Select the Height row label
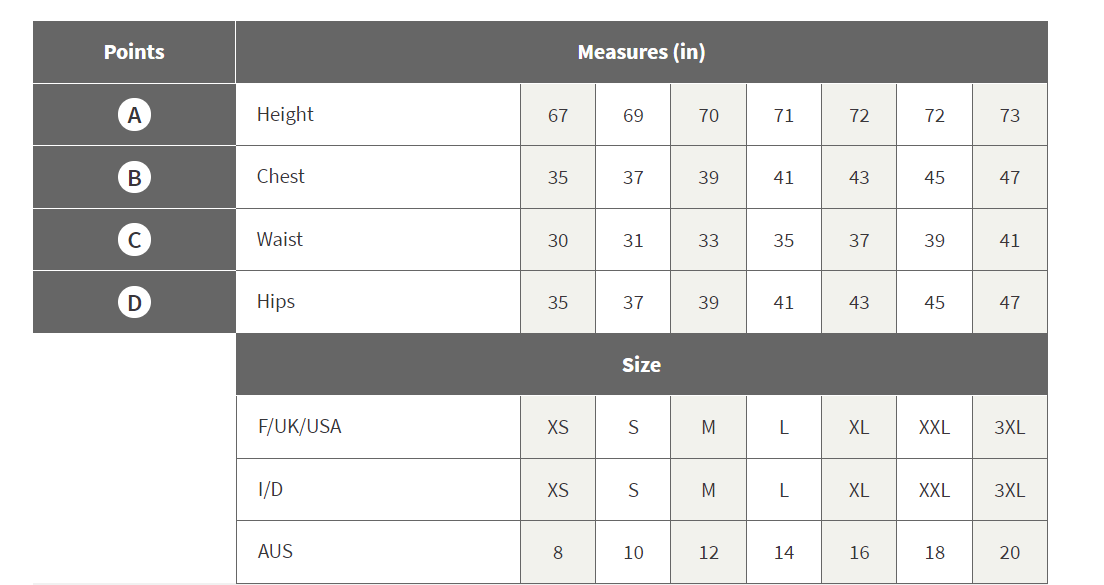This screenshot has height=585, width=1104. [x=285, y=115]
